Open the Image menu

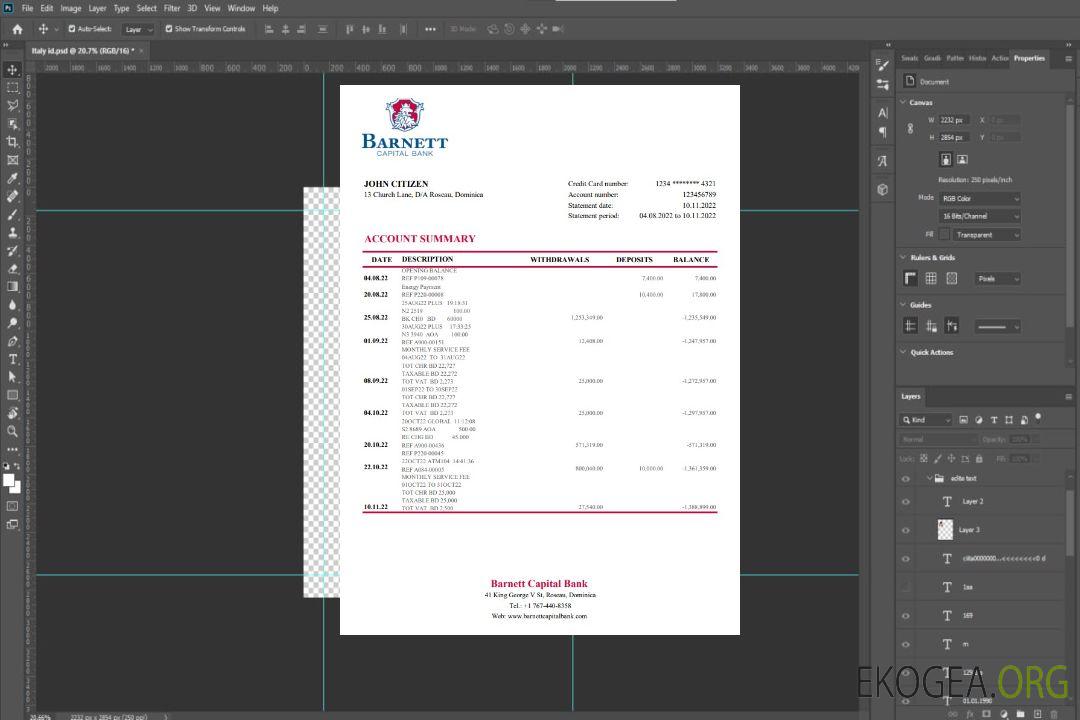coord(70,8)
